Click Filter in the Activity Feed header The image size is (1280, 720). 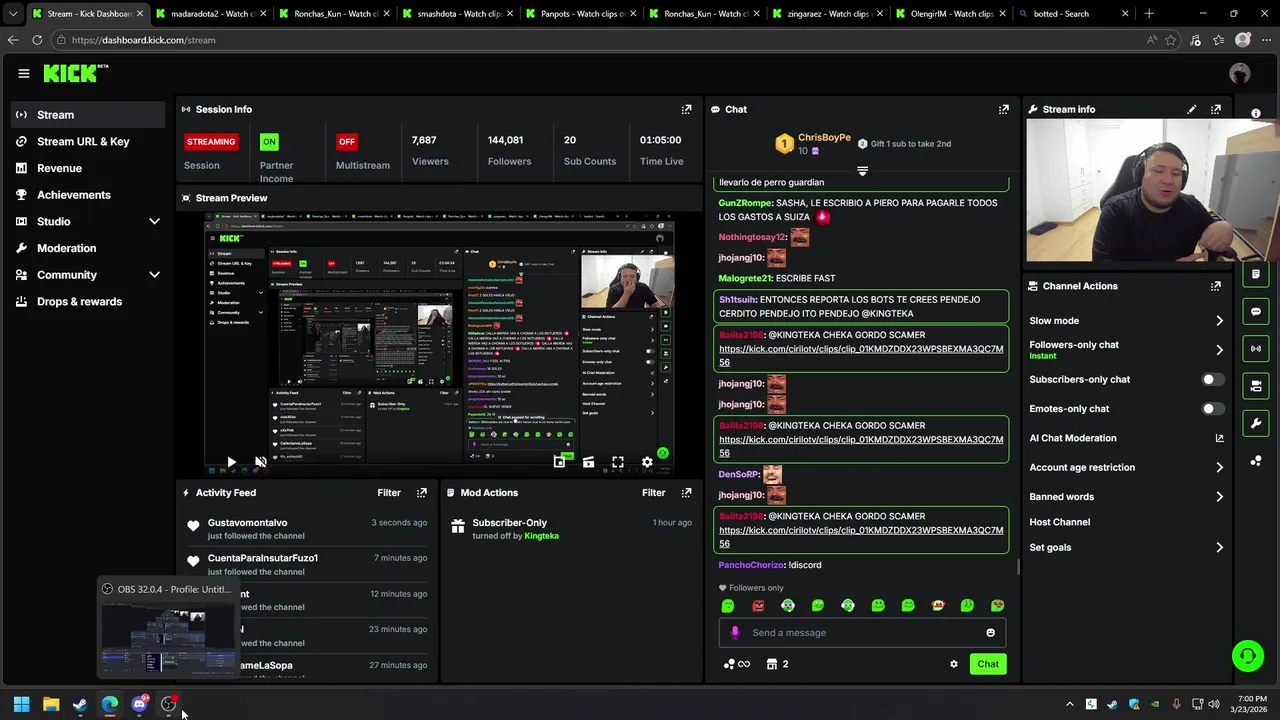pos(389,492)
